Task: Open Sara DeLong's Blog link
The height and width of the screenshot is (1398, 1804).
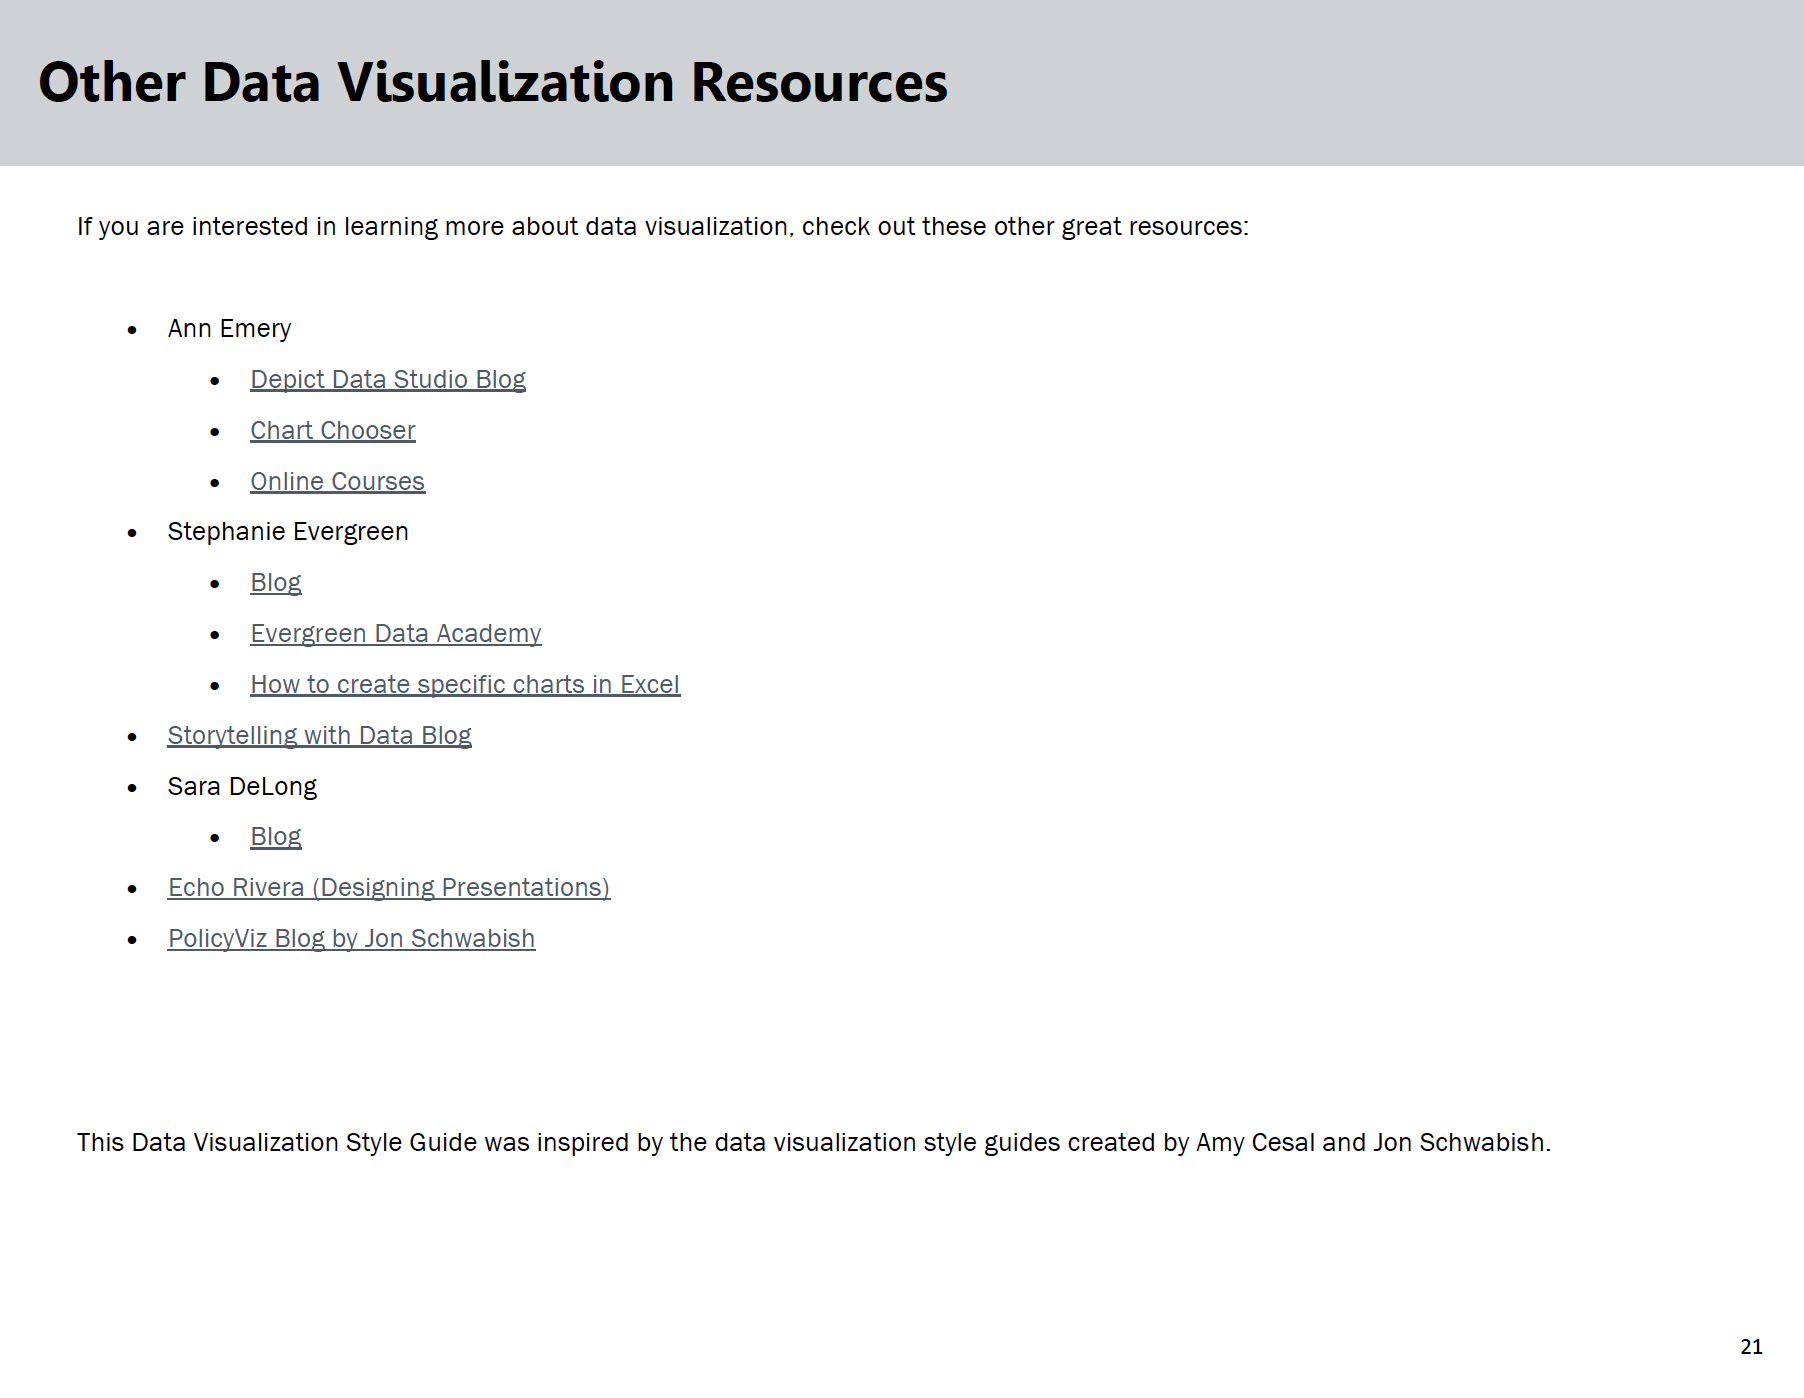Action: coord(276,836)
